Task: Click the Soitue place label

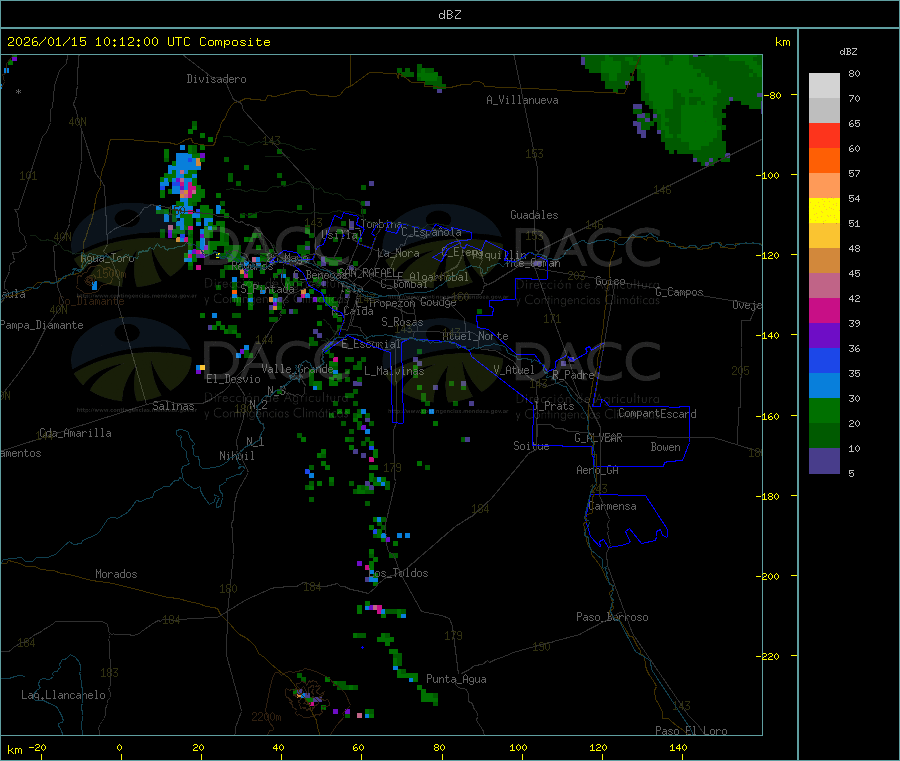Action: tap(532, 446)
